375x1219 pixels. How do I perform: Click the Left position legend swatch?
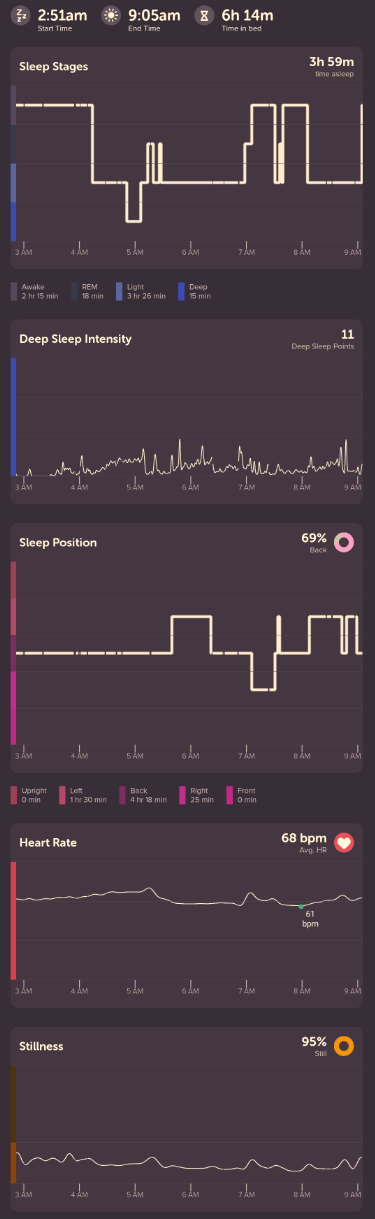[62, 795]
